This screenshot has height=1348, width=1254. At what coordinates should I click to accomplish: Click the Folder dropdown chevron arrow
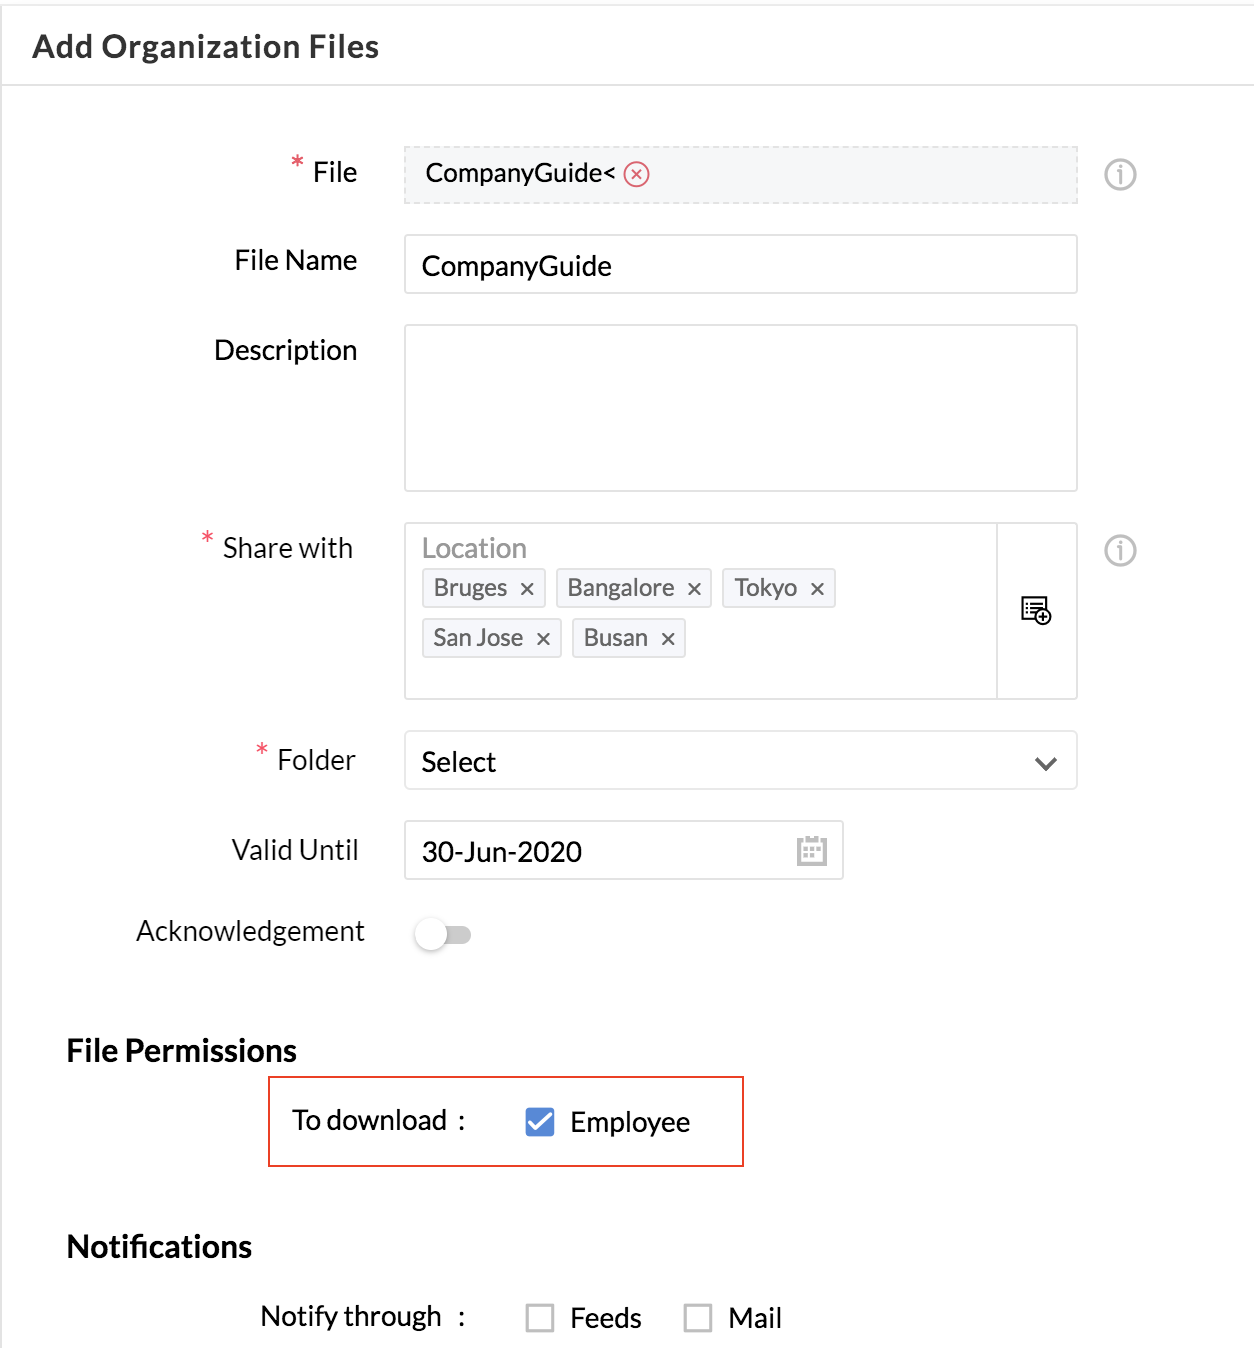click(x=1046, y=763)
